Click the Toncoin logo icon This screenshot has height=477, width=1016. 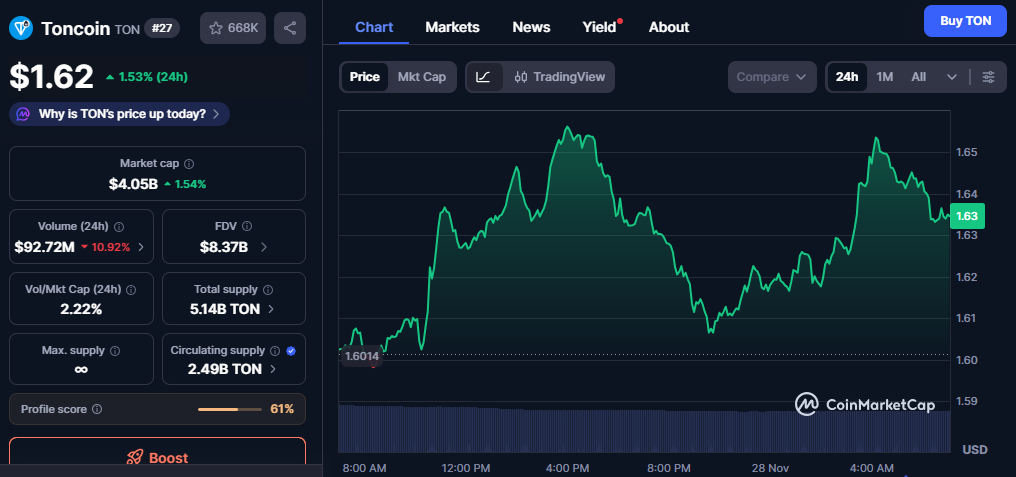[x=21, y=28]
